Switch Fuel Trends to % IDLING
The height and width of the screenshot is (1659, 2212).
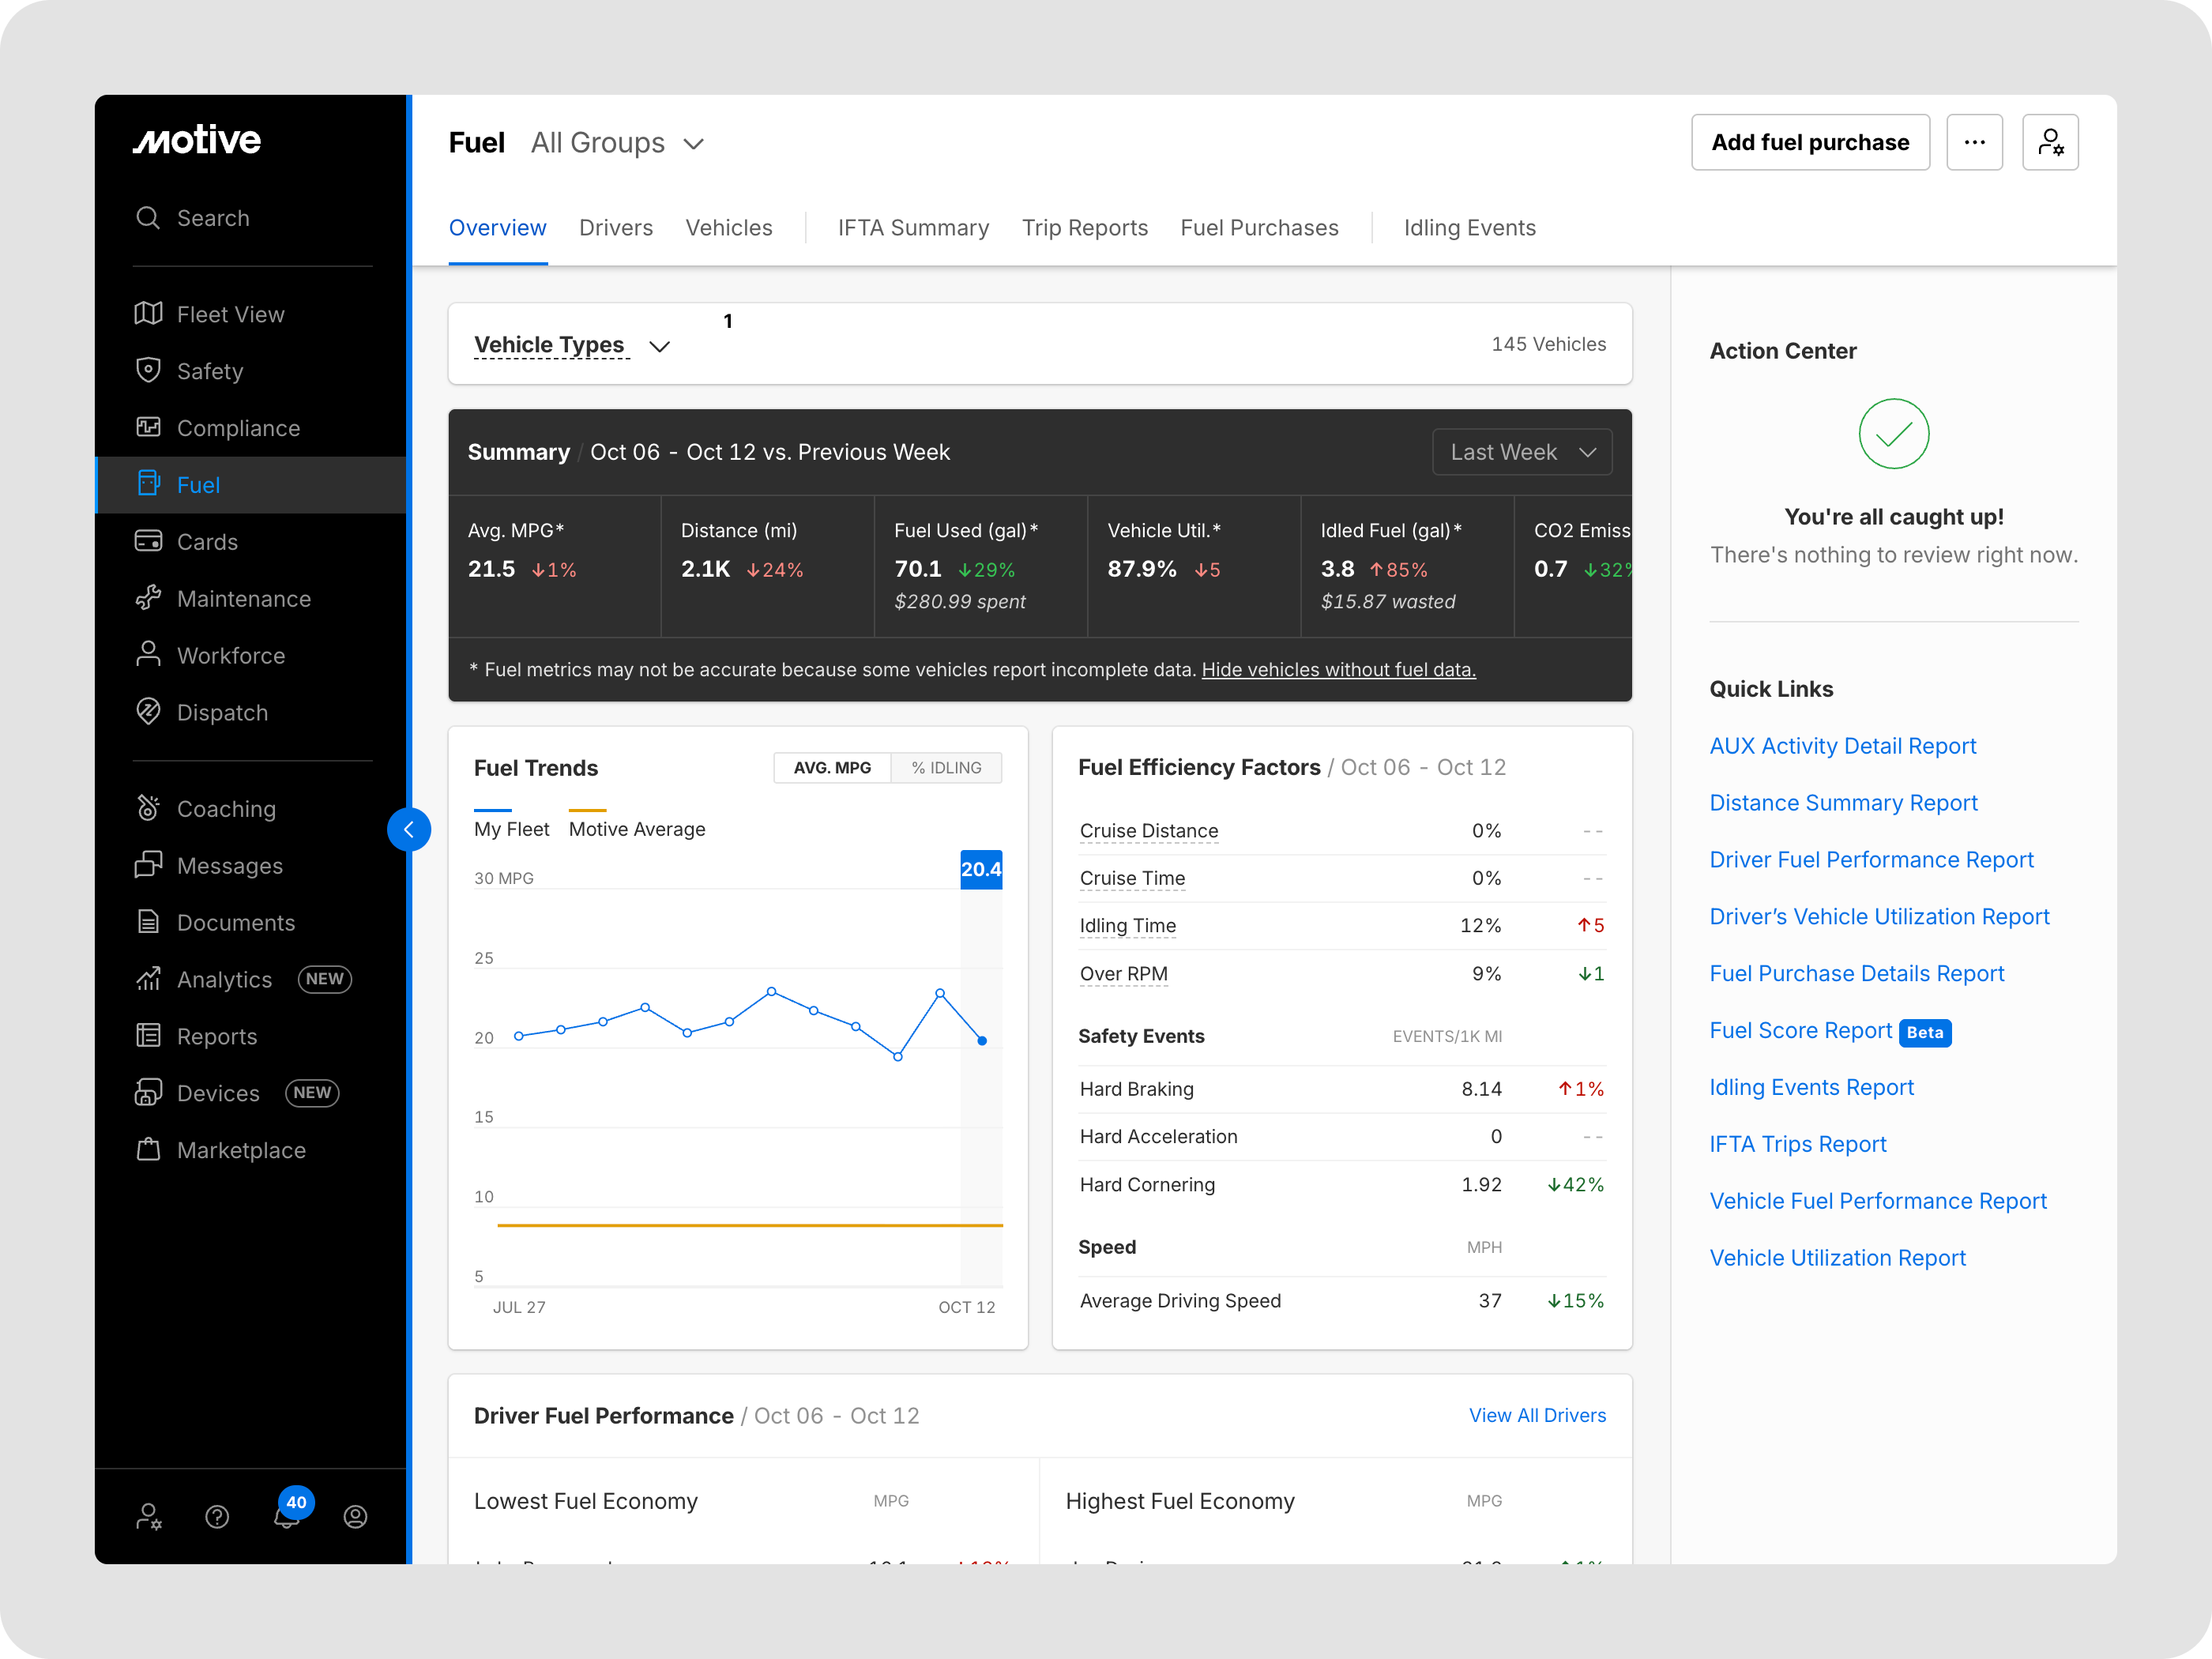(946, 768)
